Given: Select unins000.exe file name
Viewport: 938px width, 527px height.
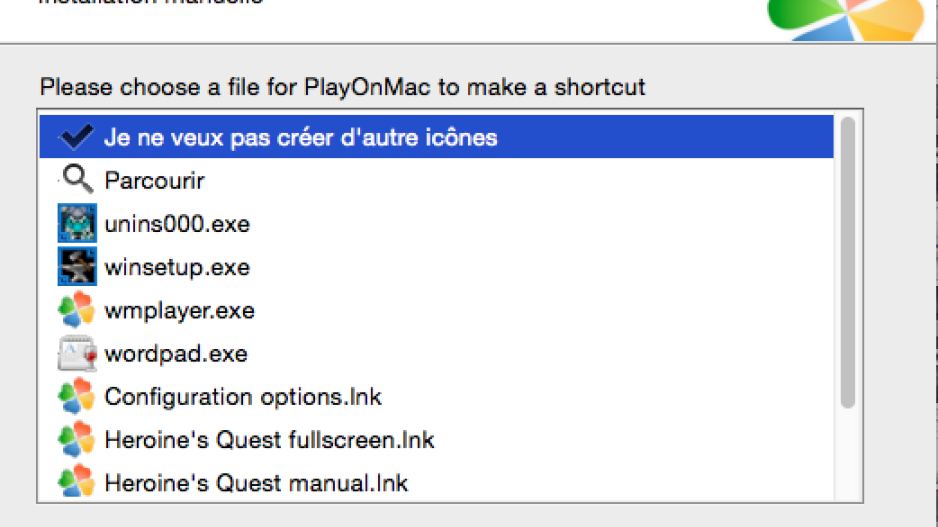Looking at the screenshot, I should tap(177, 224).
